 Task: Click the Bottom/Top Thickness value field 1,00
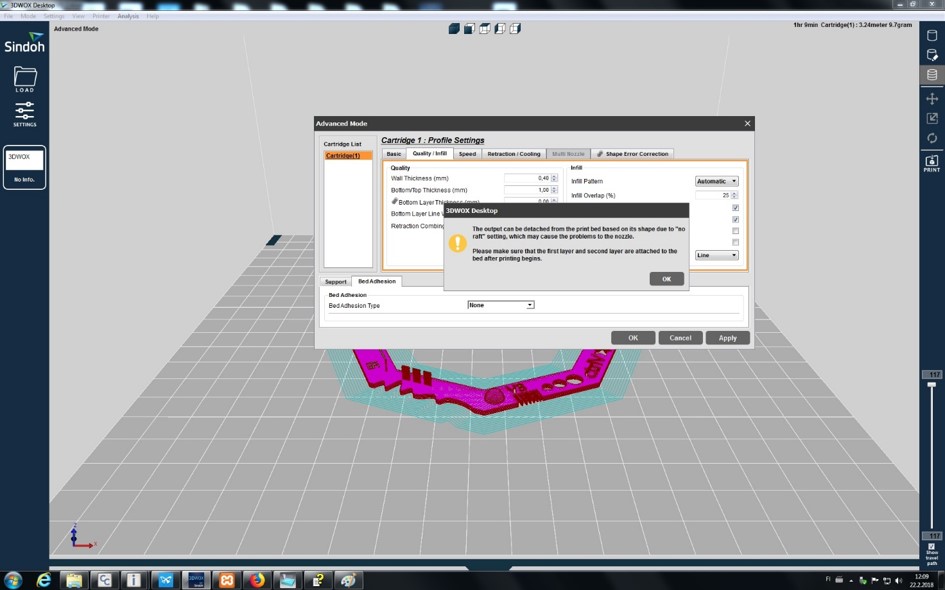(527, 190)
